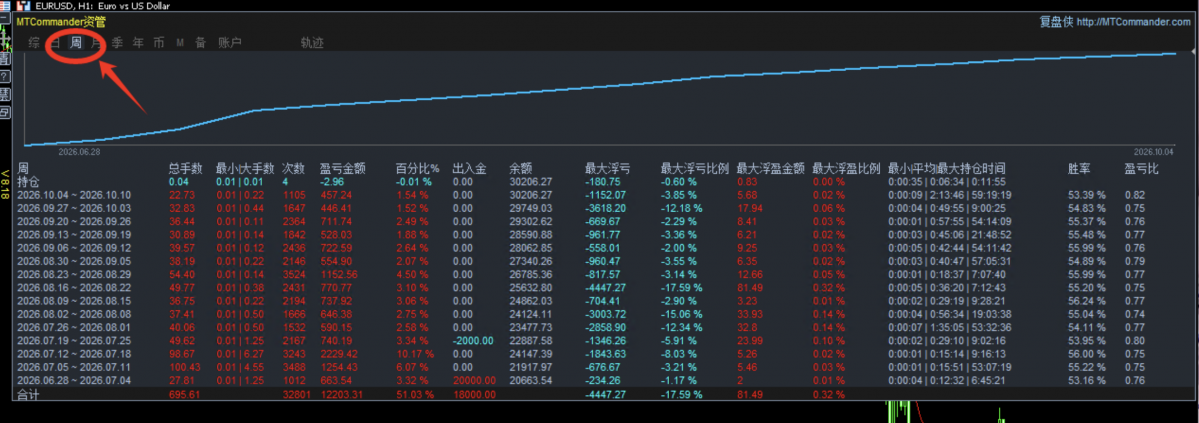Click the chart icon beside EURUSD title
The image size is (1199, 423).
pyautogui.click(x=22, y=5)
